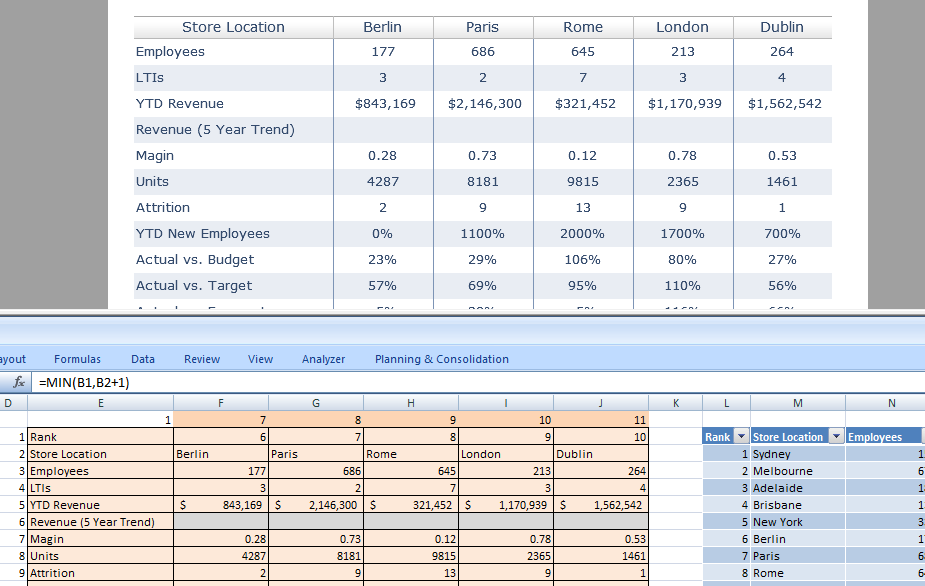
Task: Click the Paris column header in the dashboard
Action: tap(483, 27)
